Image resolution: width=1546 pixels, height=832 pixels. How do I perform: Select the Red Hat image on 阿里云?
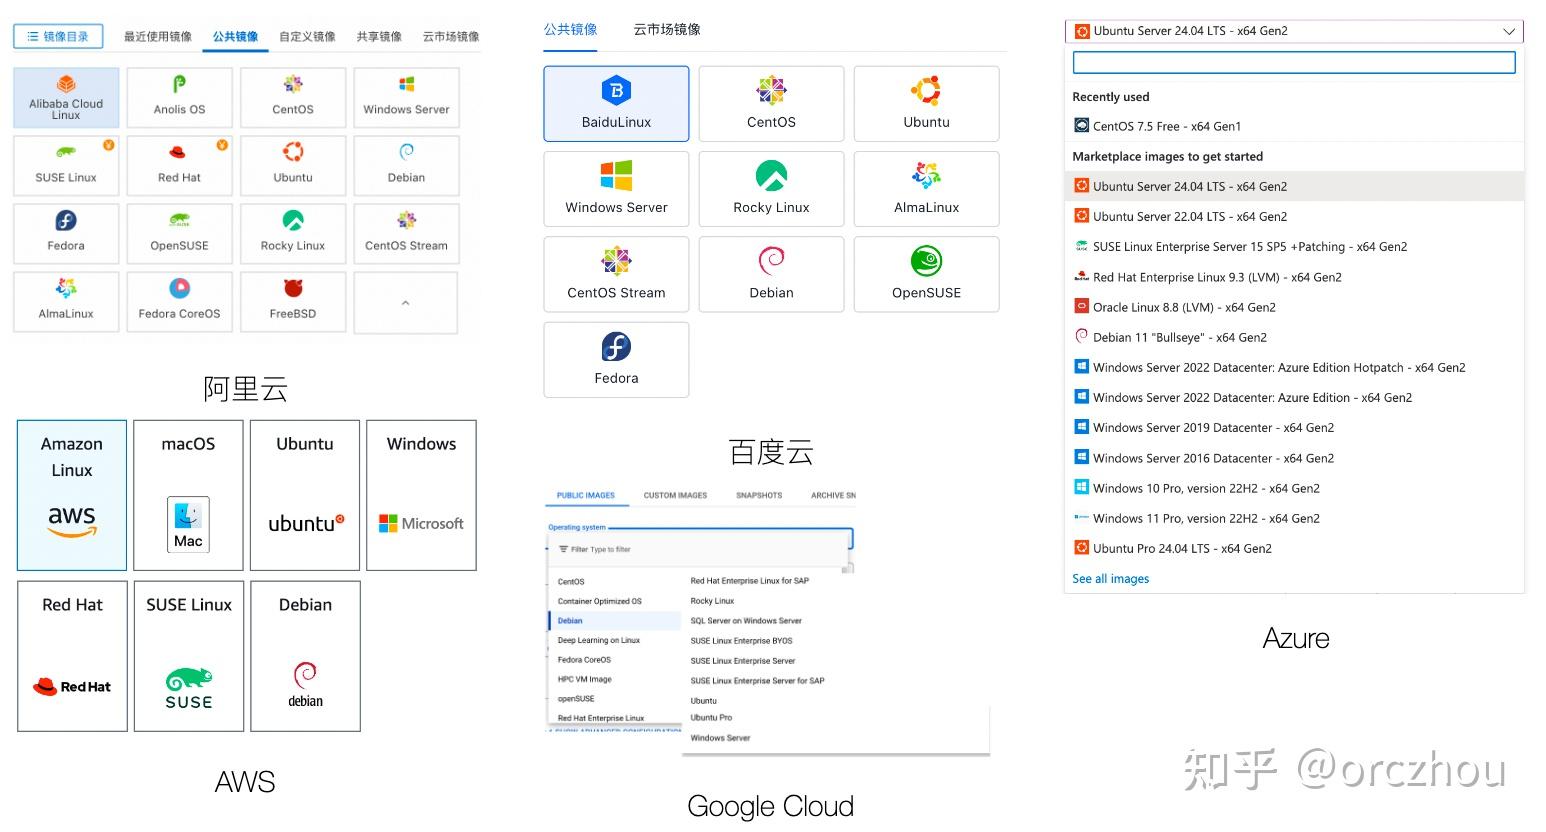(178, 165)
